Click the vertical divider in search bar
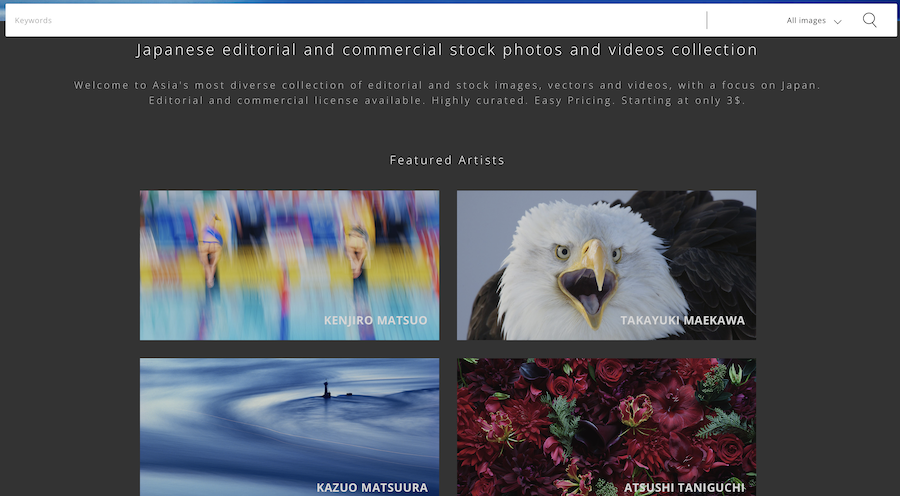The image size is (900, 496). click(707, 20)
